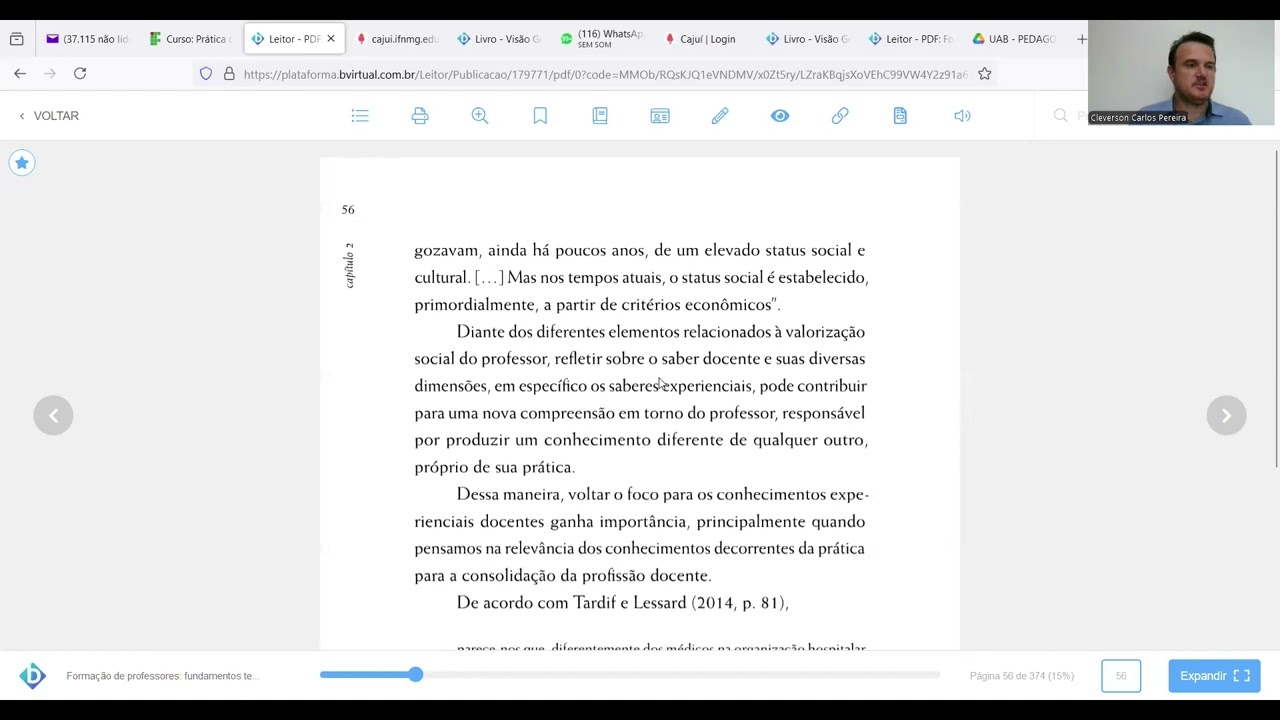Switch to Cajuí | Login tab

705,39
